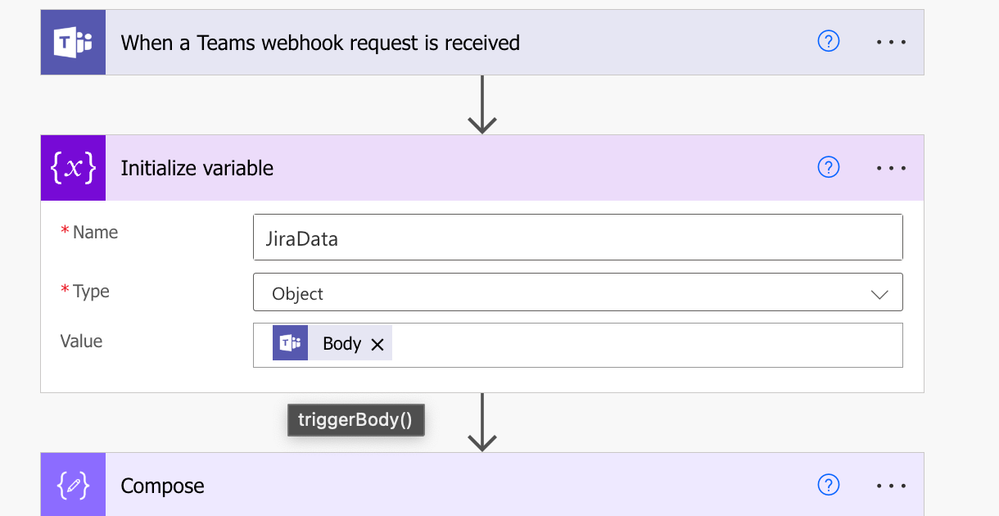Click the Compose action icon
The height and width of the screenshot is (516, 999).
click(73, 485)
